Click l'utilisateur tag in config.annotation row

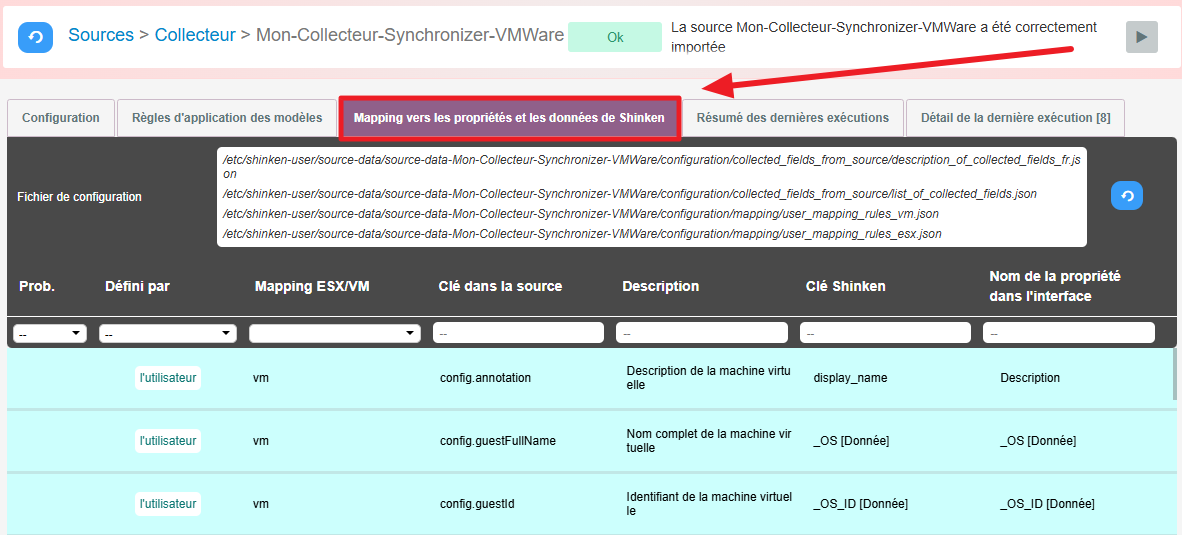click(x=168, y=378)
